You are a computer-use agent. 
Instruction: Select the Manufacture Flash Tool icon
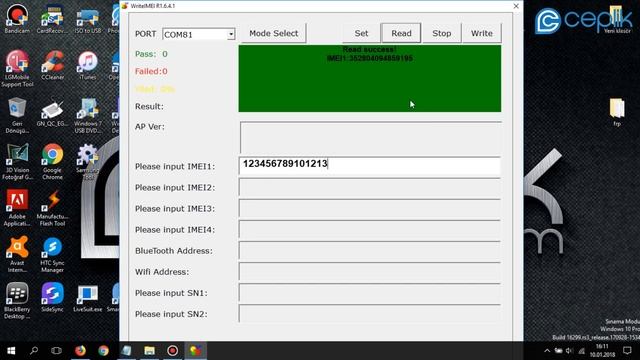click(x=52, y=208)
